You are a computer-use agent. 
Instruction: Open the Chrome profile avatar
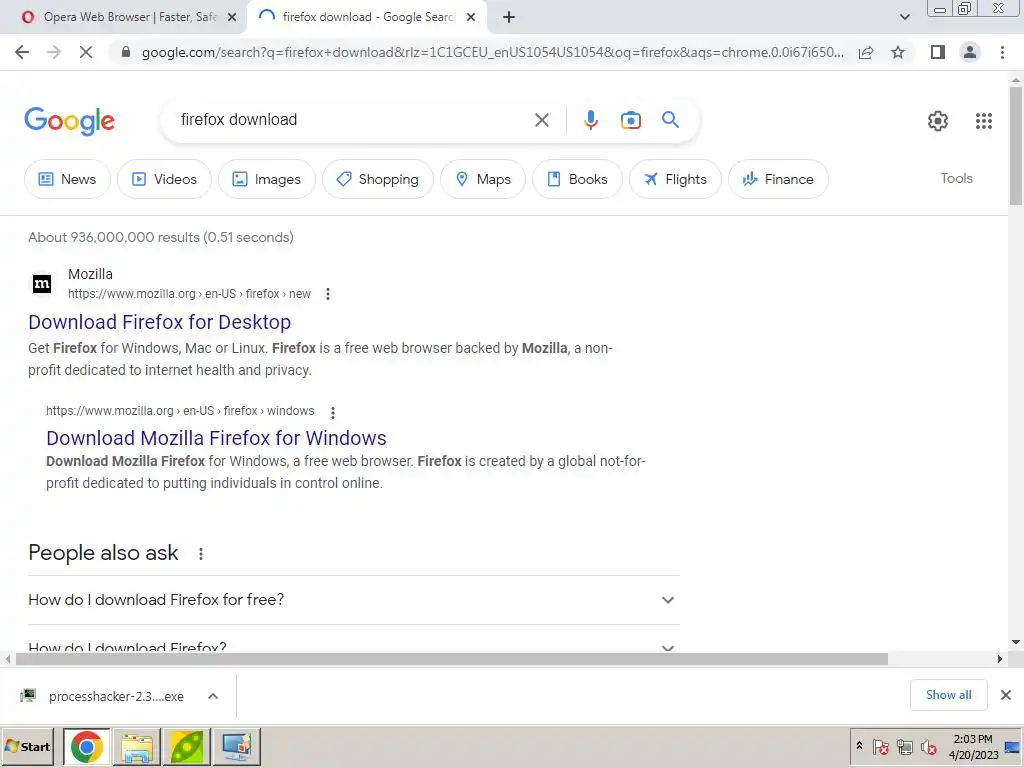click(970, 52)
